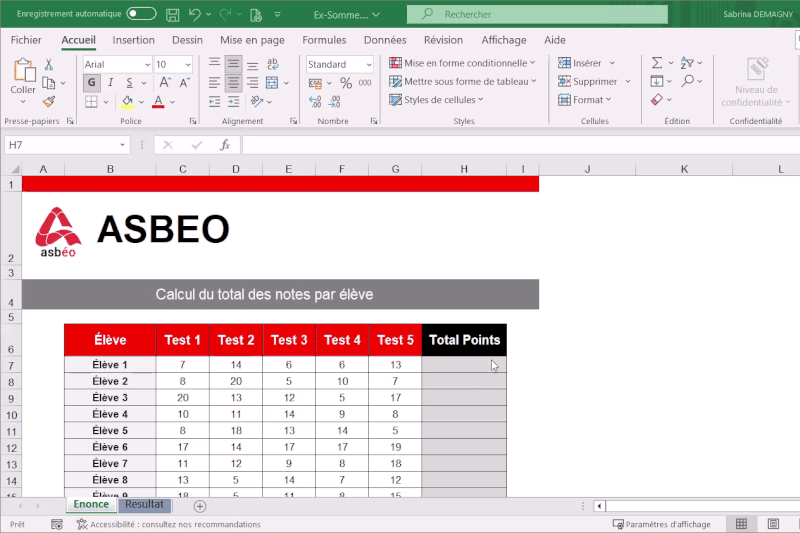The image size is (800, 533).
Task: Click the Insérer cells button
Action: pos(580,63)
